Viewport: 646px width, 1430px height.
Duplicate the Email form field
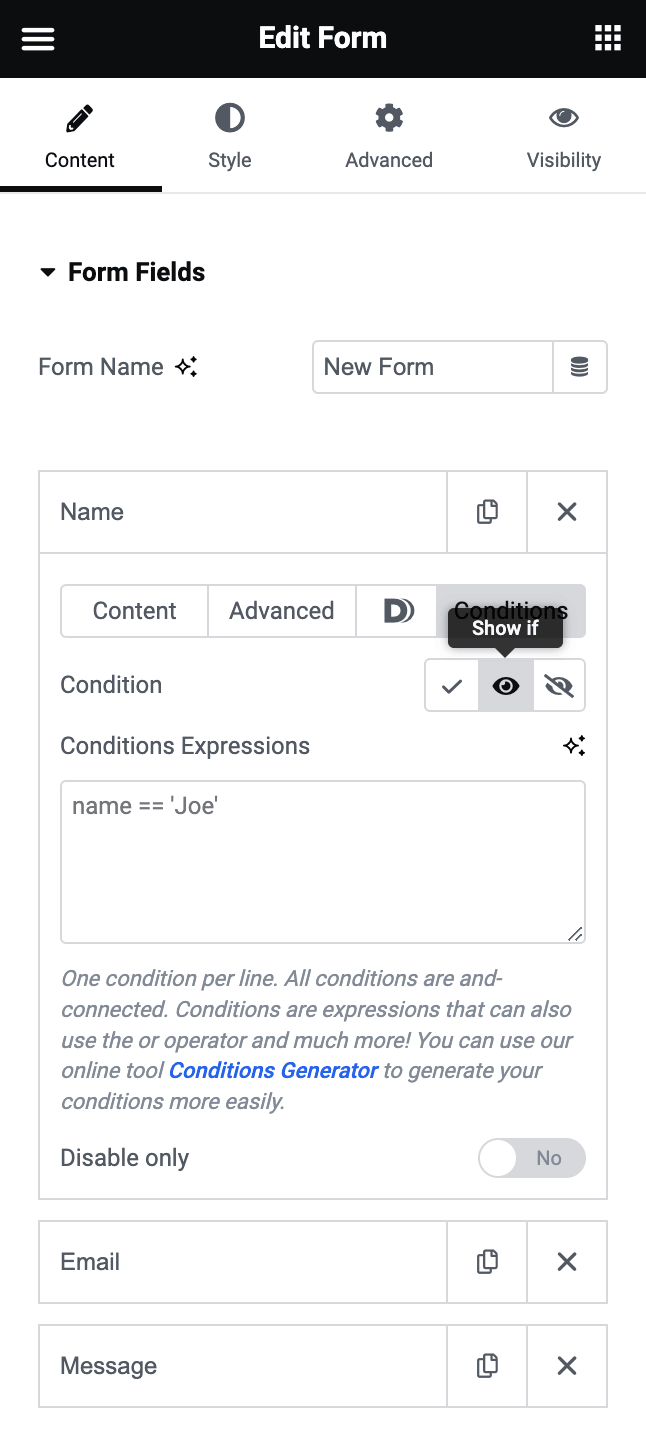[x=487, y=1261]
